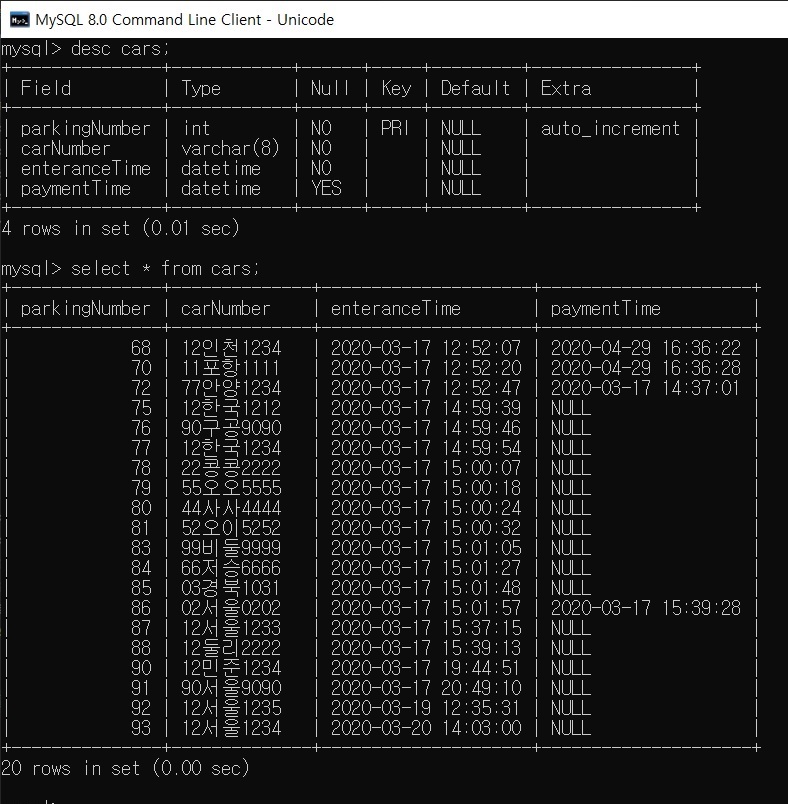Click the 'enteranceTime' header in the select results
Viewport: 788px width, 804px height.
[x=395, y=309]
